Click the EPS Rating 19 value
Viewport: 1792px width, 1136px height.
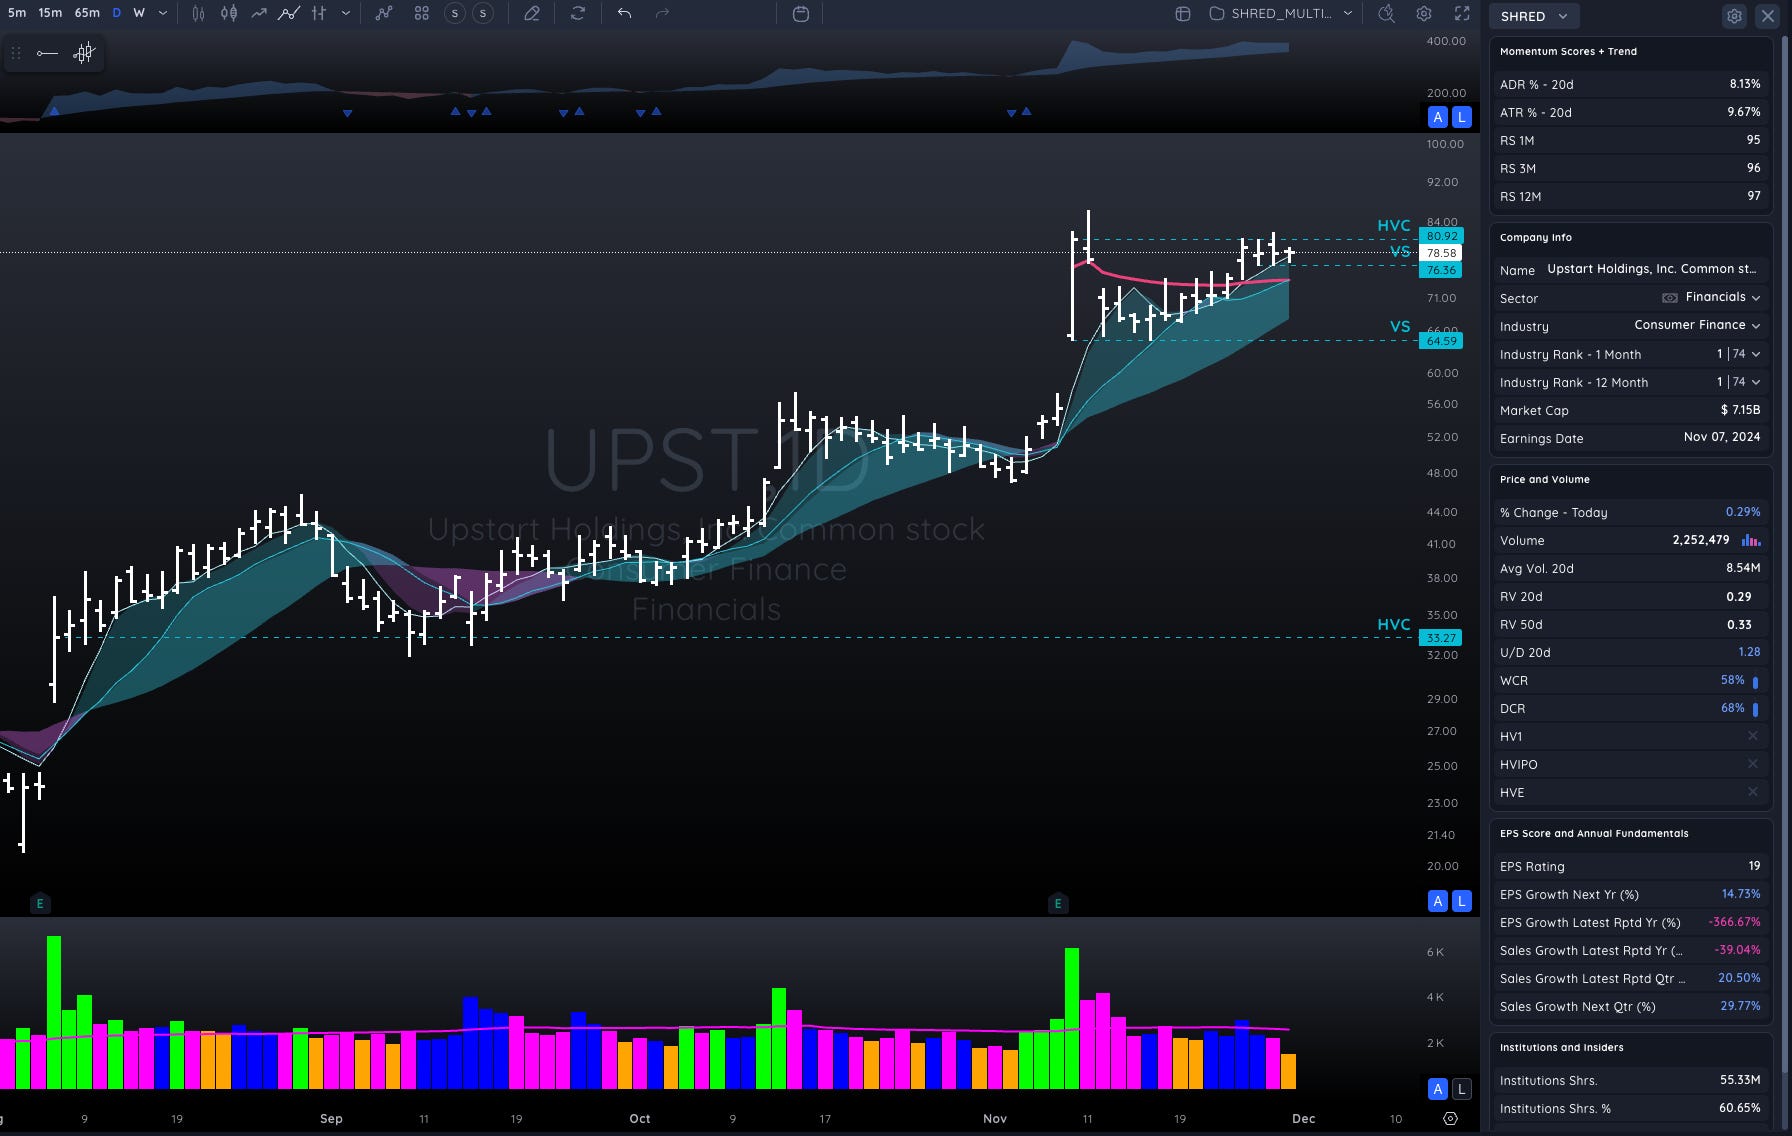pyautogui.click(x=1754, y=866)
